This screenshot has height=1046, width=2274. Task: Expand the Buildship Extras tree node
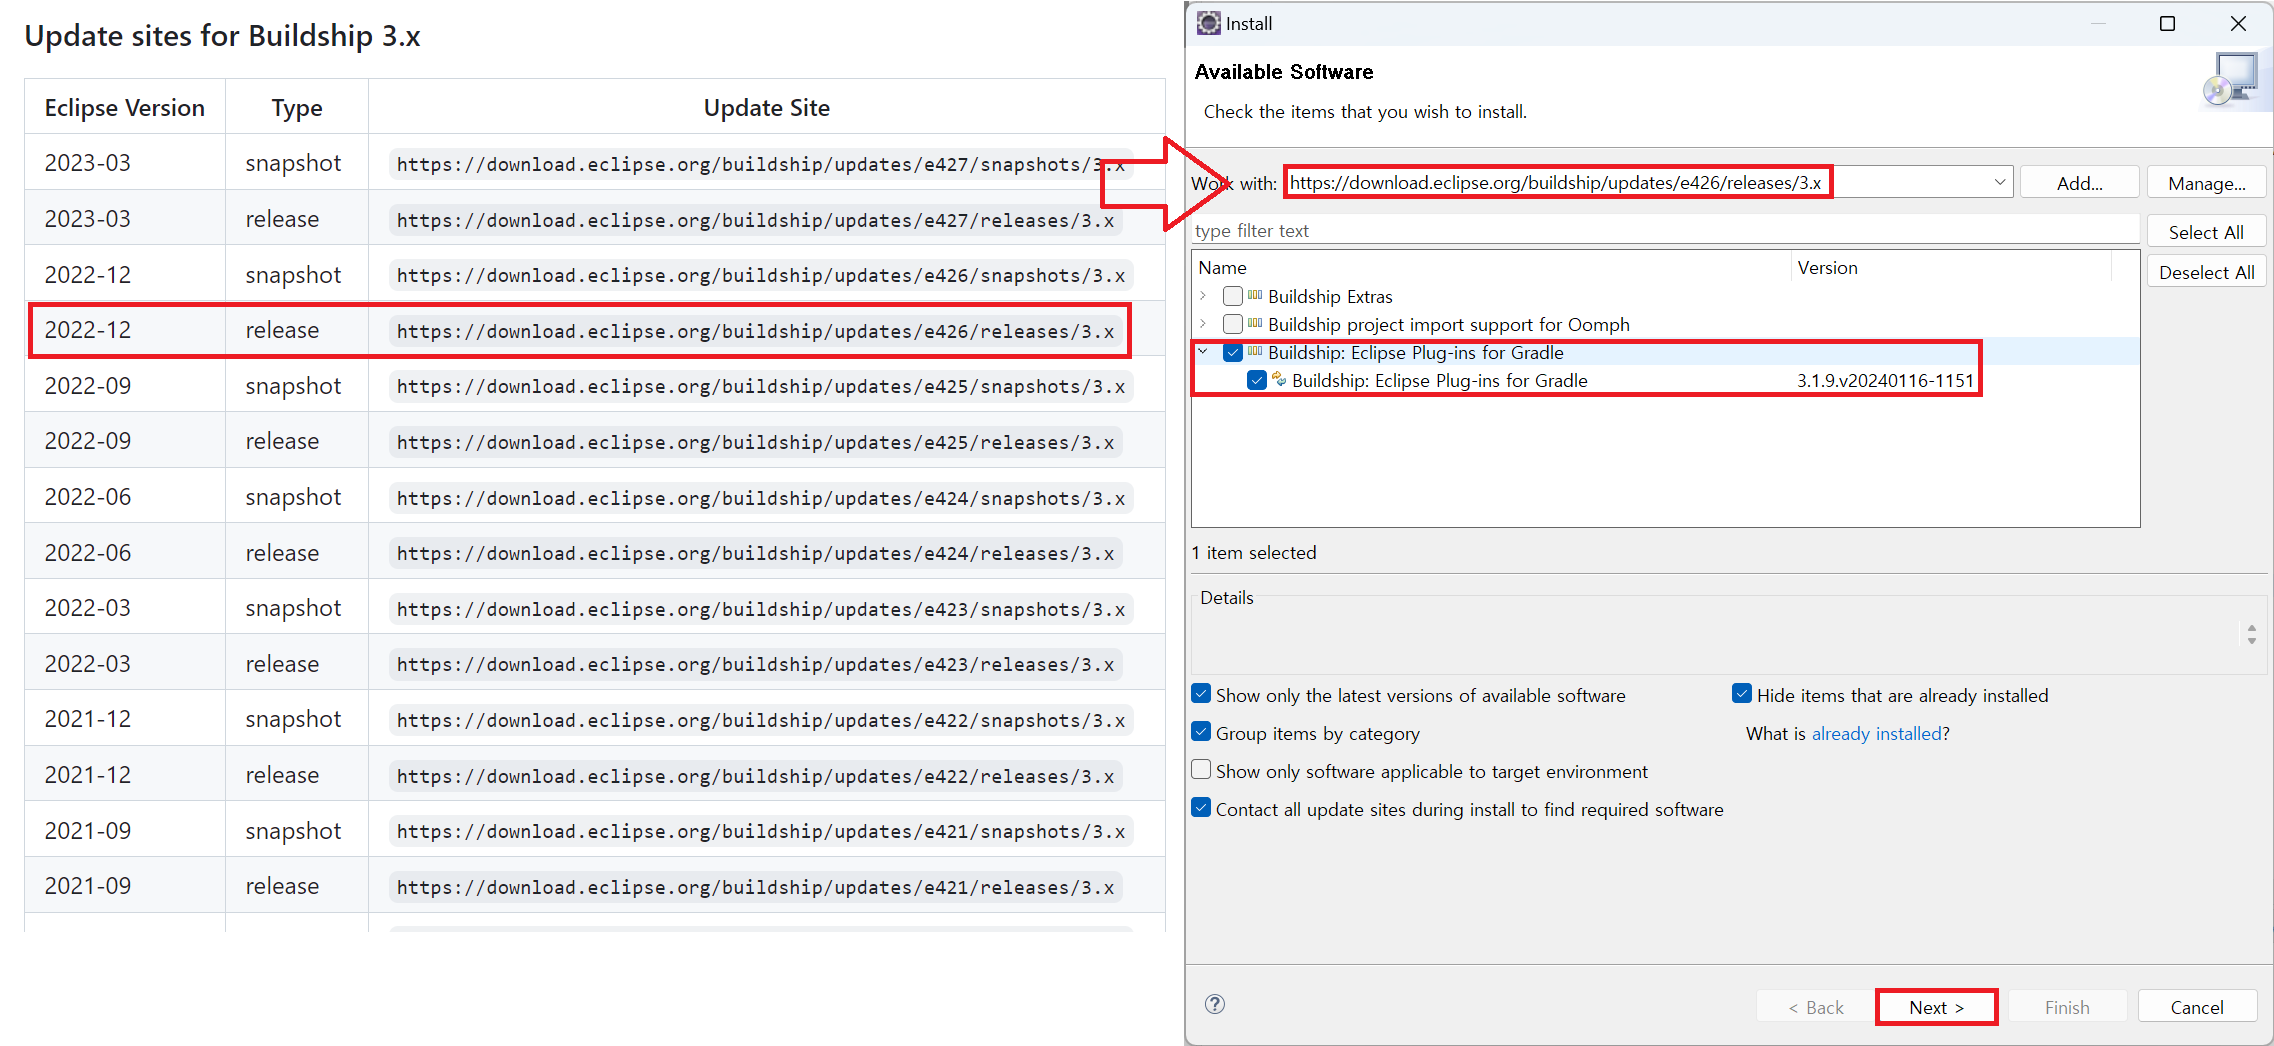pyautogui.click(x=1203, y=296)
